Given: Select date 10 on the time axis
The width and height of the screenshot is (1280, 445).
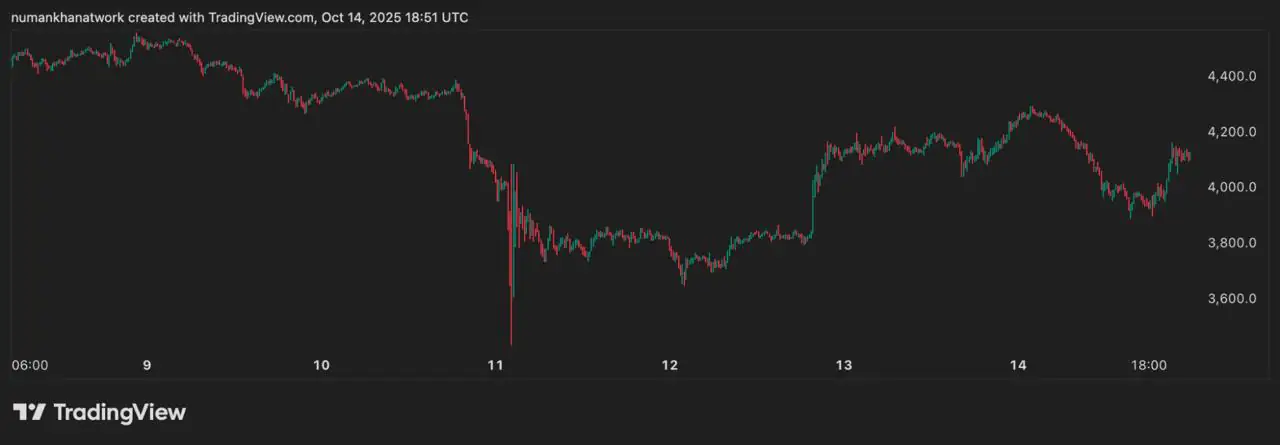Looking at the screenshot, I should [x=321, y=366].
